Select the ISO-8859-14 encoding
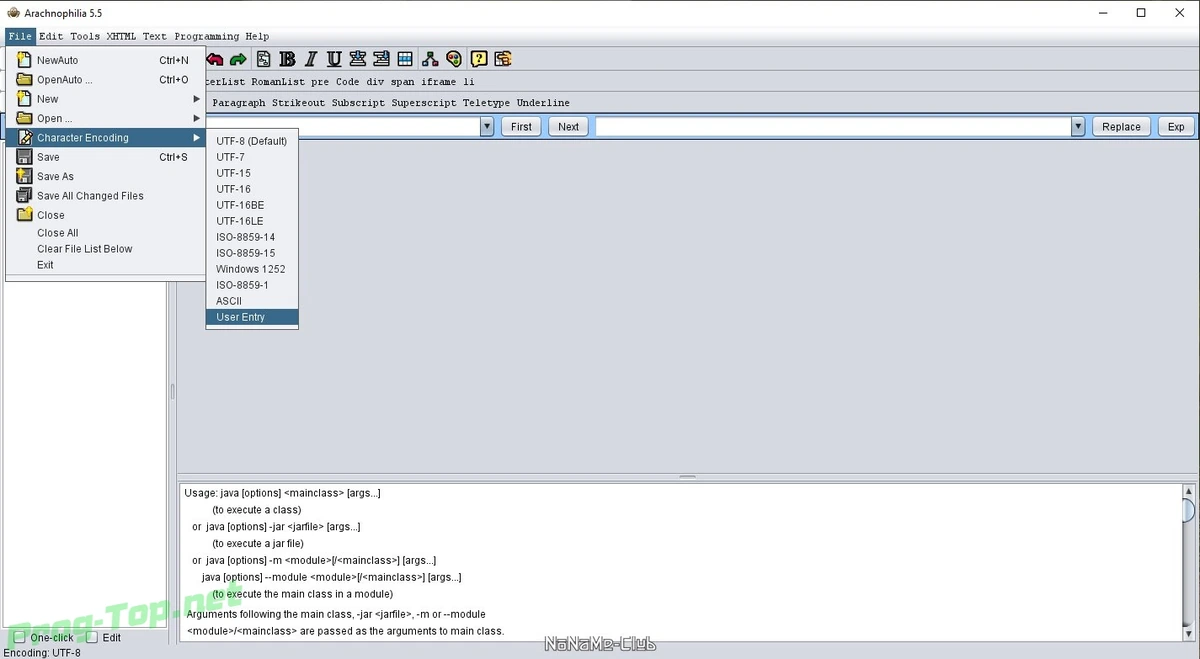The width and height of the screenshot is (1200, 659). pos(252,237)
